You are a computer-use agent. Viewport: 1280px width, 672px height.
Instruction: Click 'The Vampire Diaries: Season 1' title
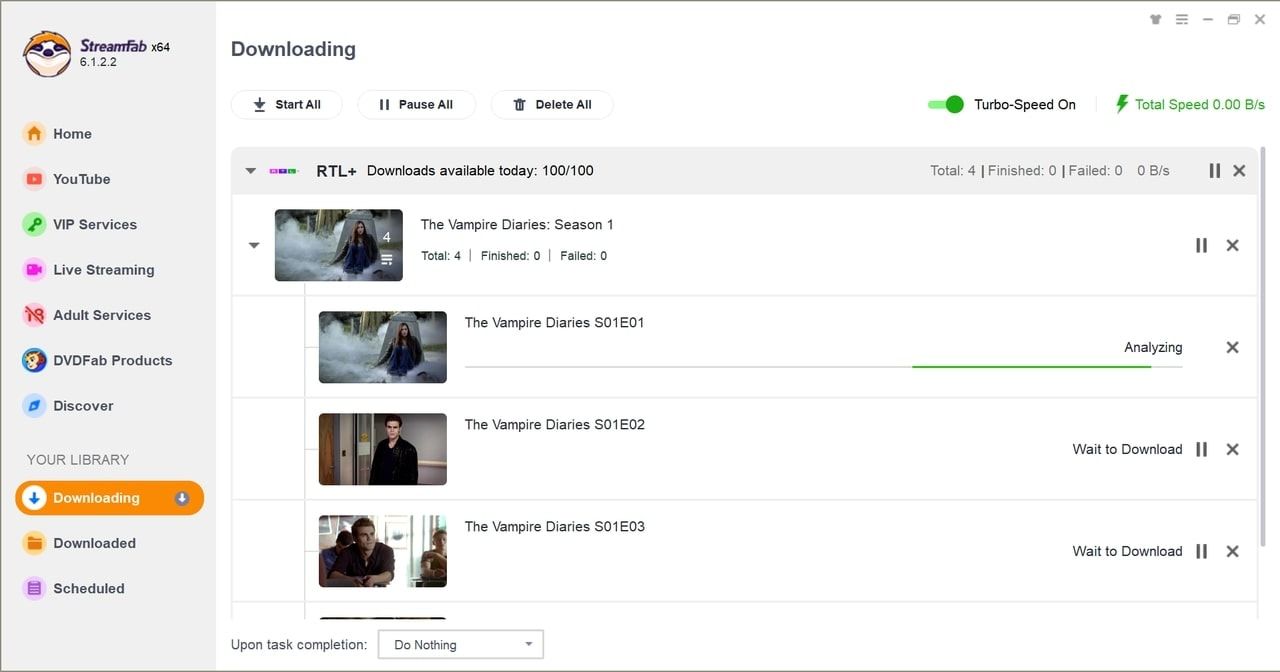tap(517, 224)
